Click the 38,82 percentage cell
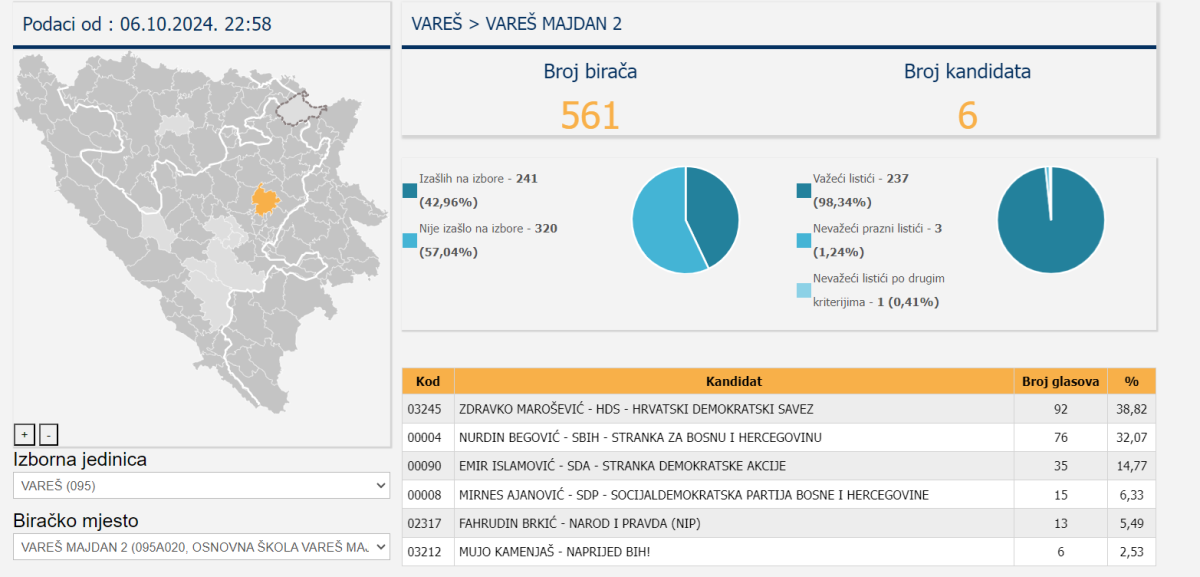The width and height of the screenshot is (1200, 577). (1131, 409)
